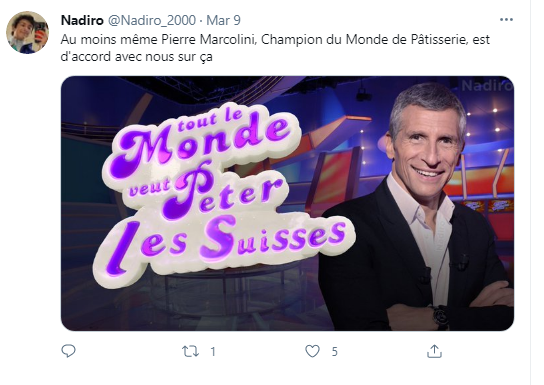Click the wristwatch in the attached photo

click(441, 317)
